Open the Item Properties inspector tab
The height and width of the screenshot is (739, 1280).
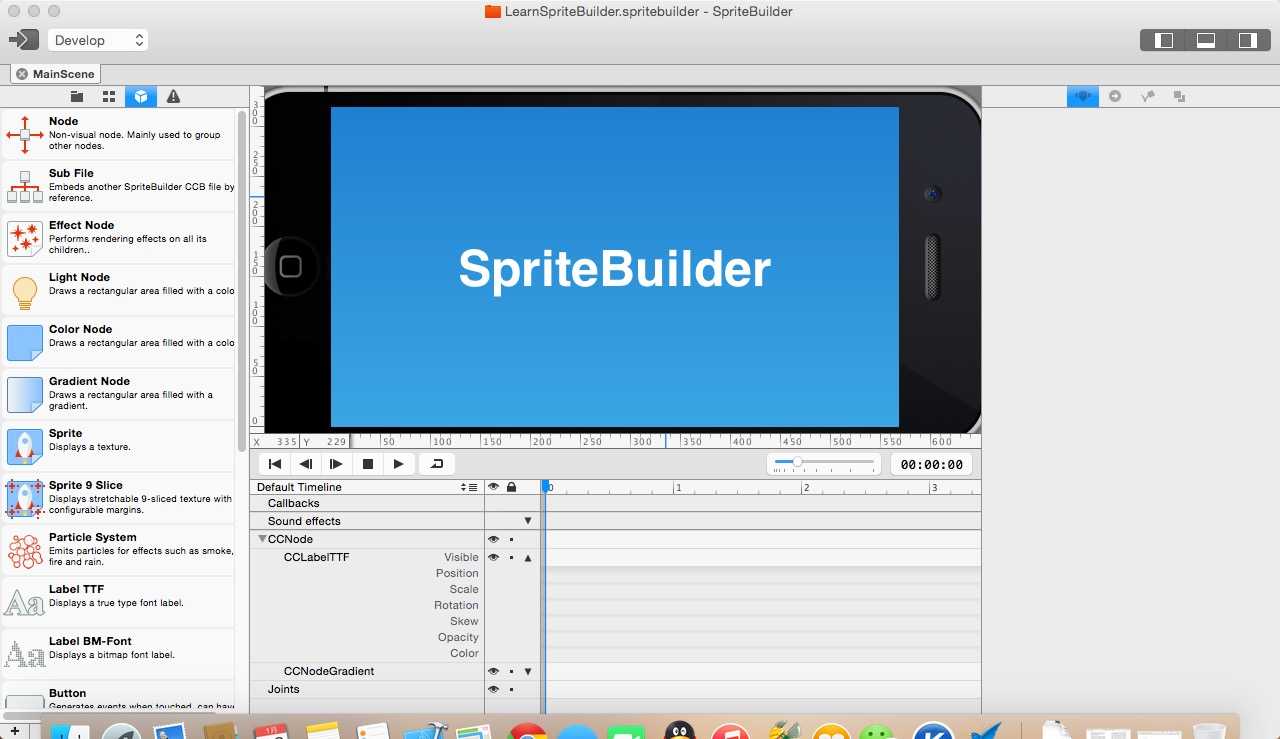tap(1082, 96)
